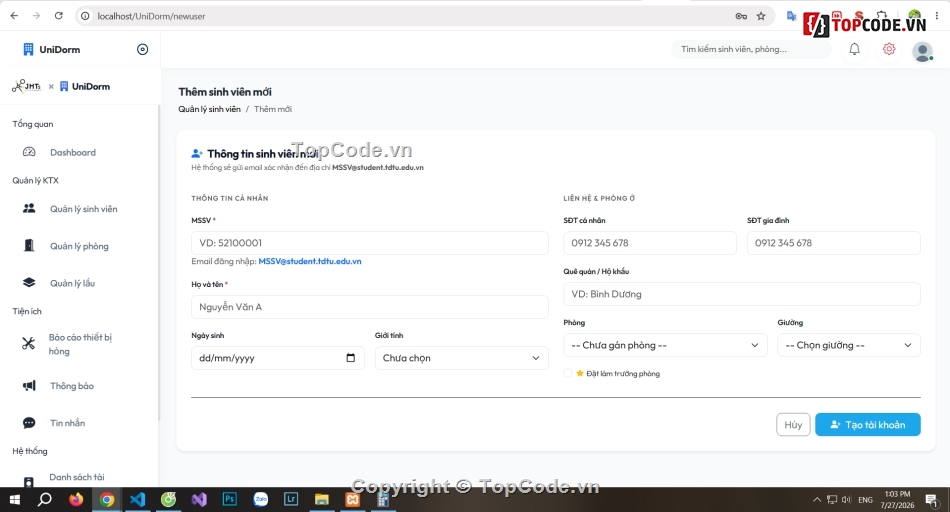Click the MSSV input field

pos(370,243)
